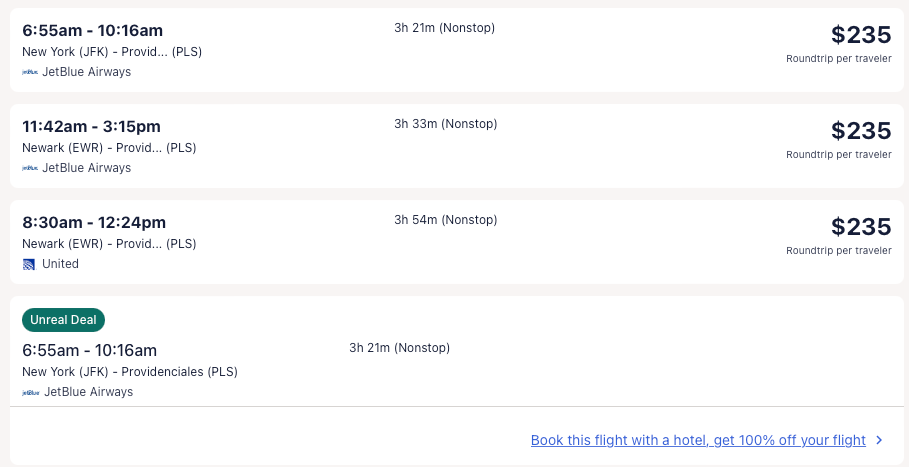Click the JetBlue logo in the Unreal Deal card
Viewport: 909px width, 467px height.
[x=31, y=392]
